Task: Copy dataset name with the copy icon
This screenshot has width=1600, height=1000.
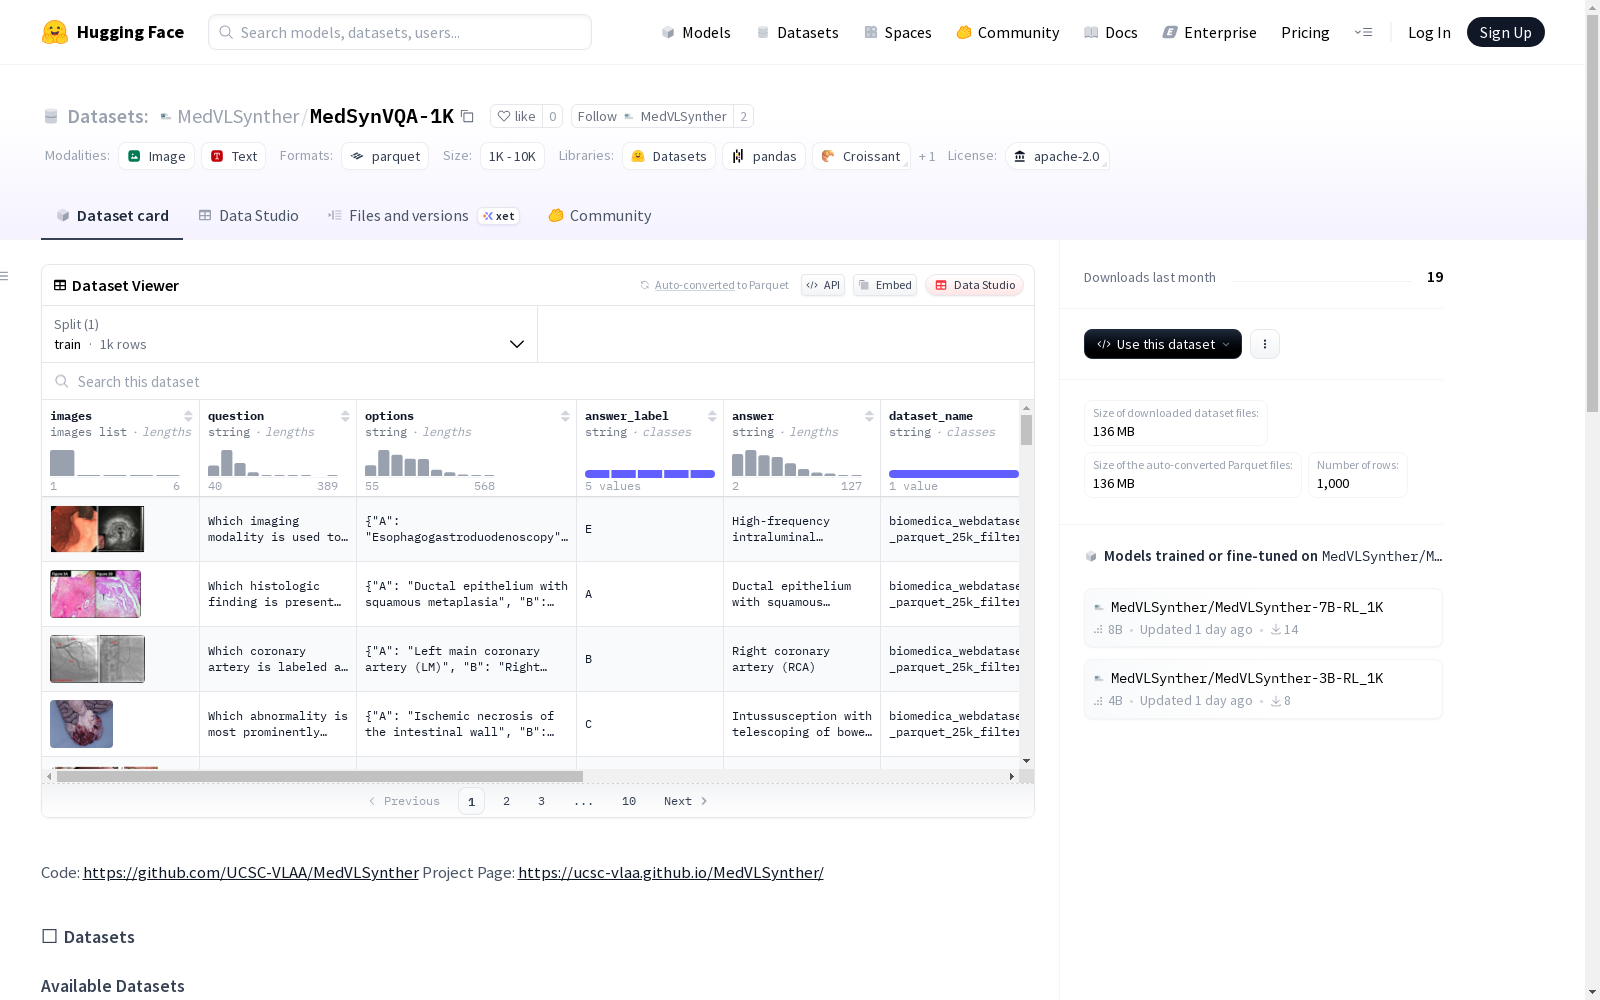Action: click(x=467, y=116)
